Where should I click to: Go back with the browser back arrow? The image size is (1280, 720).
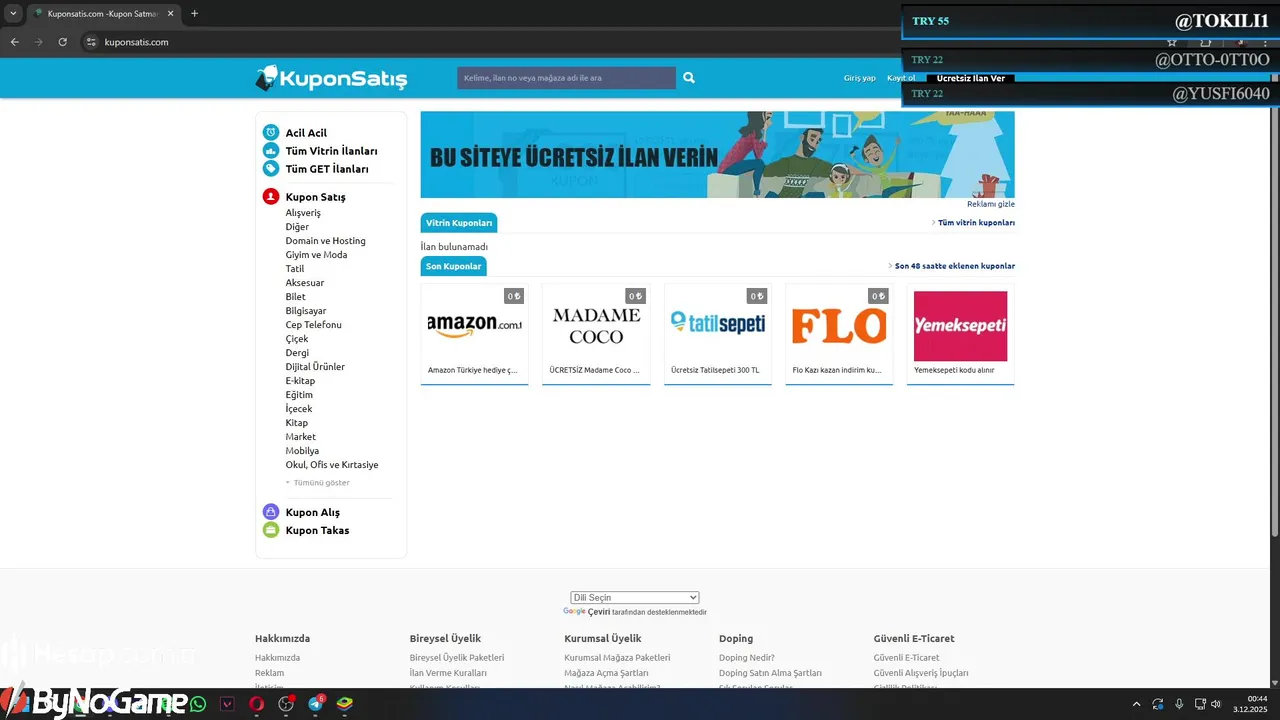point(14,42)
